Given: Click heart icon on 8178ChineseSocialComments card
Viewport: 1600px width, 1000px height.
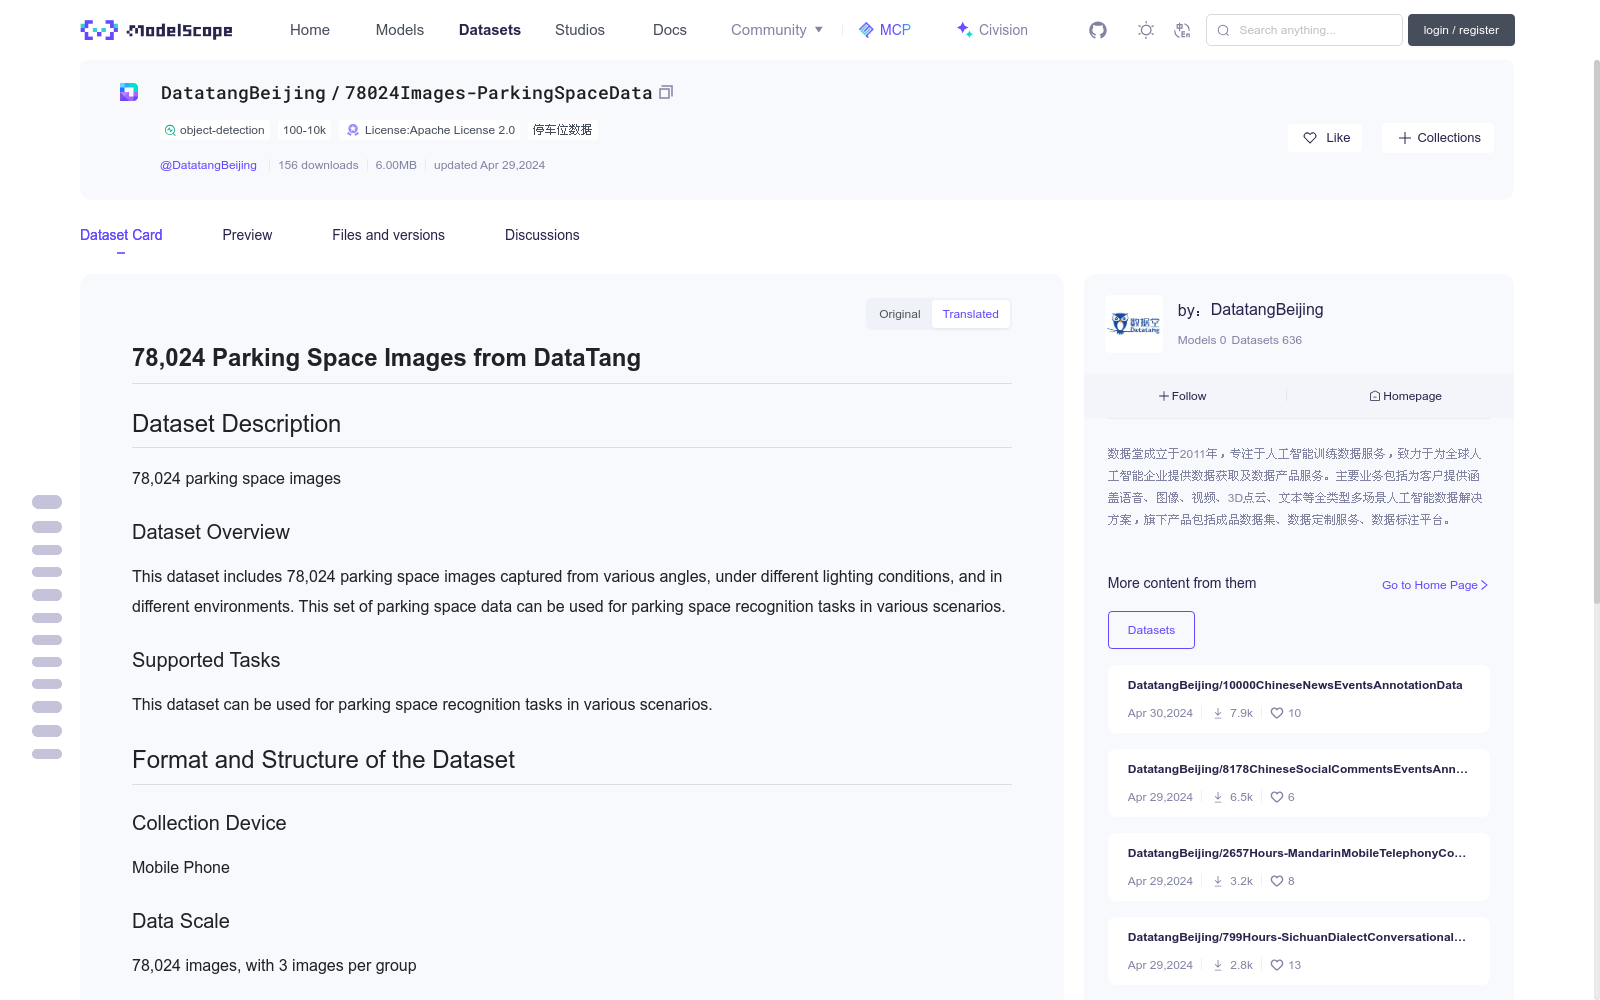Looking at the screenshot, I should point(1277,797).
